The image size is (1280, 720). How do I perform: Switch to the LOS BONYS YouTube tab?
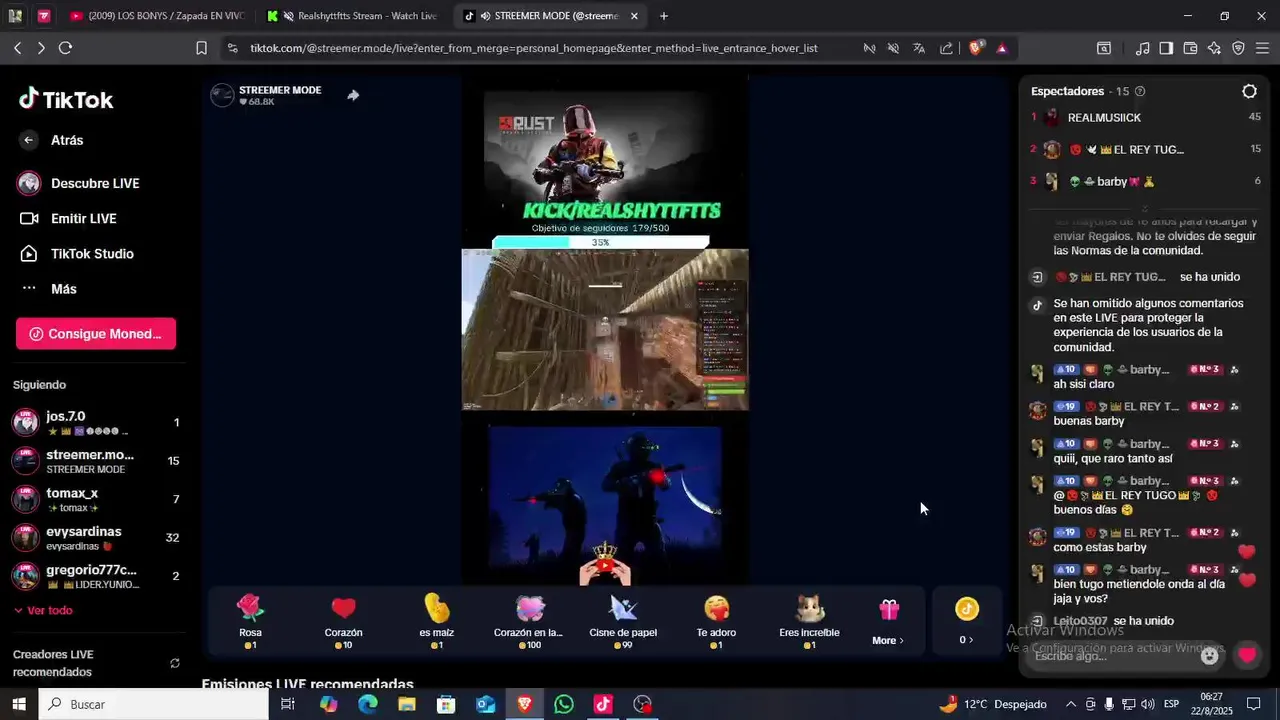coord(157,16)
